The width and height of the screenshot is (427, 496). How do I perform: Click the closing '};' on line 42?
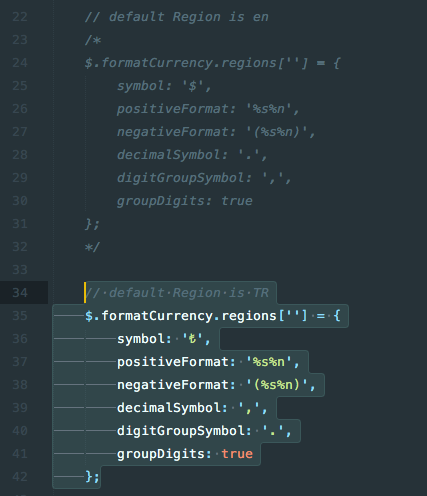(92, 477)
